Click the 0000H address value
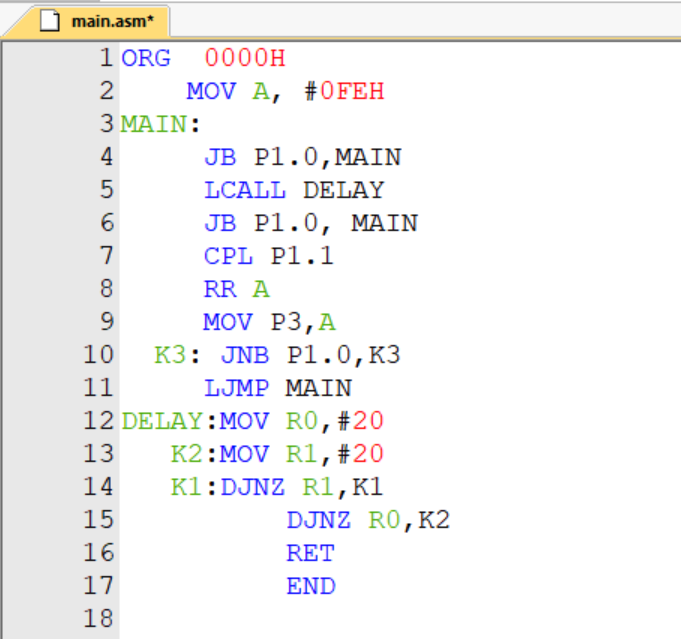 pyautogui.click(x=245, y=58)
